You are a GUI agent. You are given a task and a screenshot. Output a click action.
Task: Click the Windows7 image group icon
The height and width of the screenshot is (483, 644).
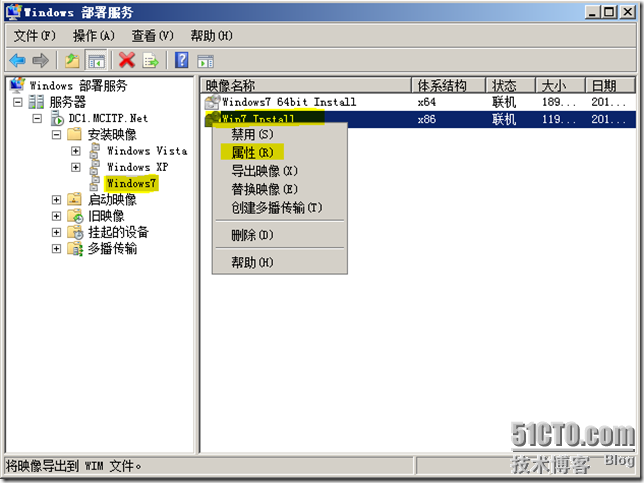(94, 183)
